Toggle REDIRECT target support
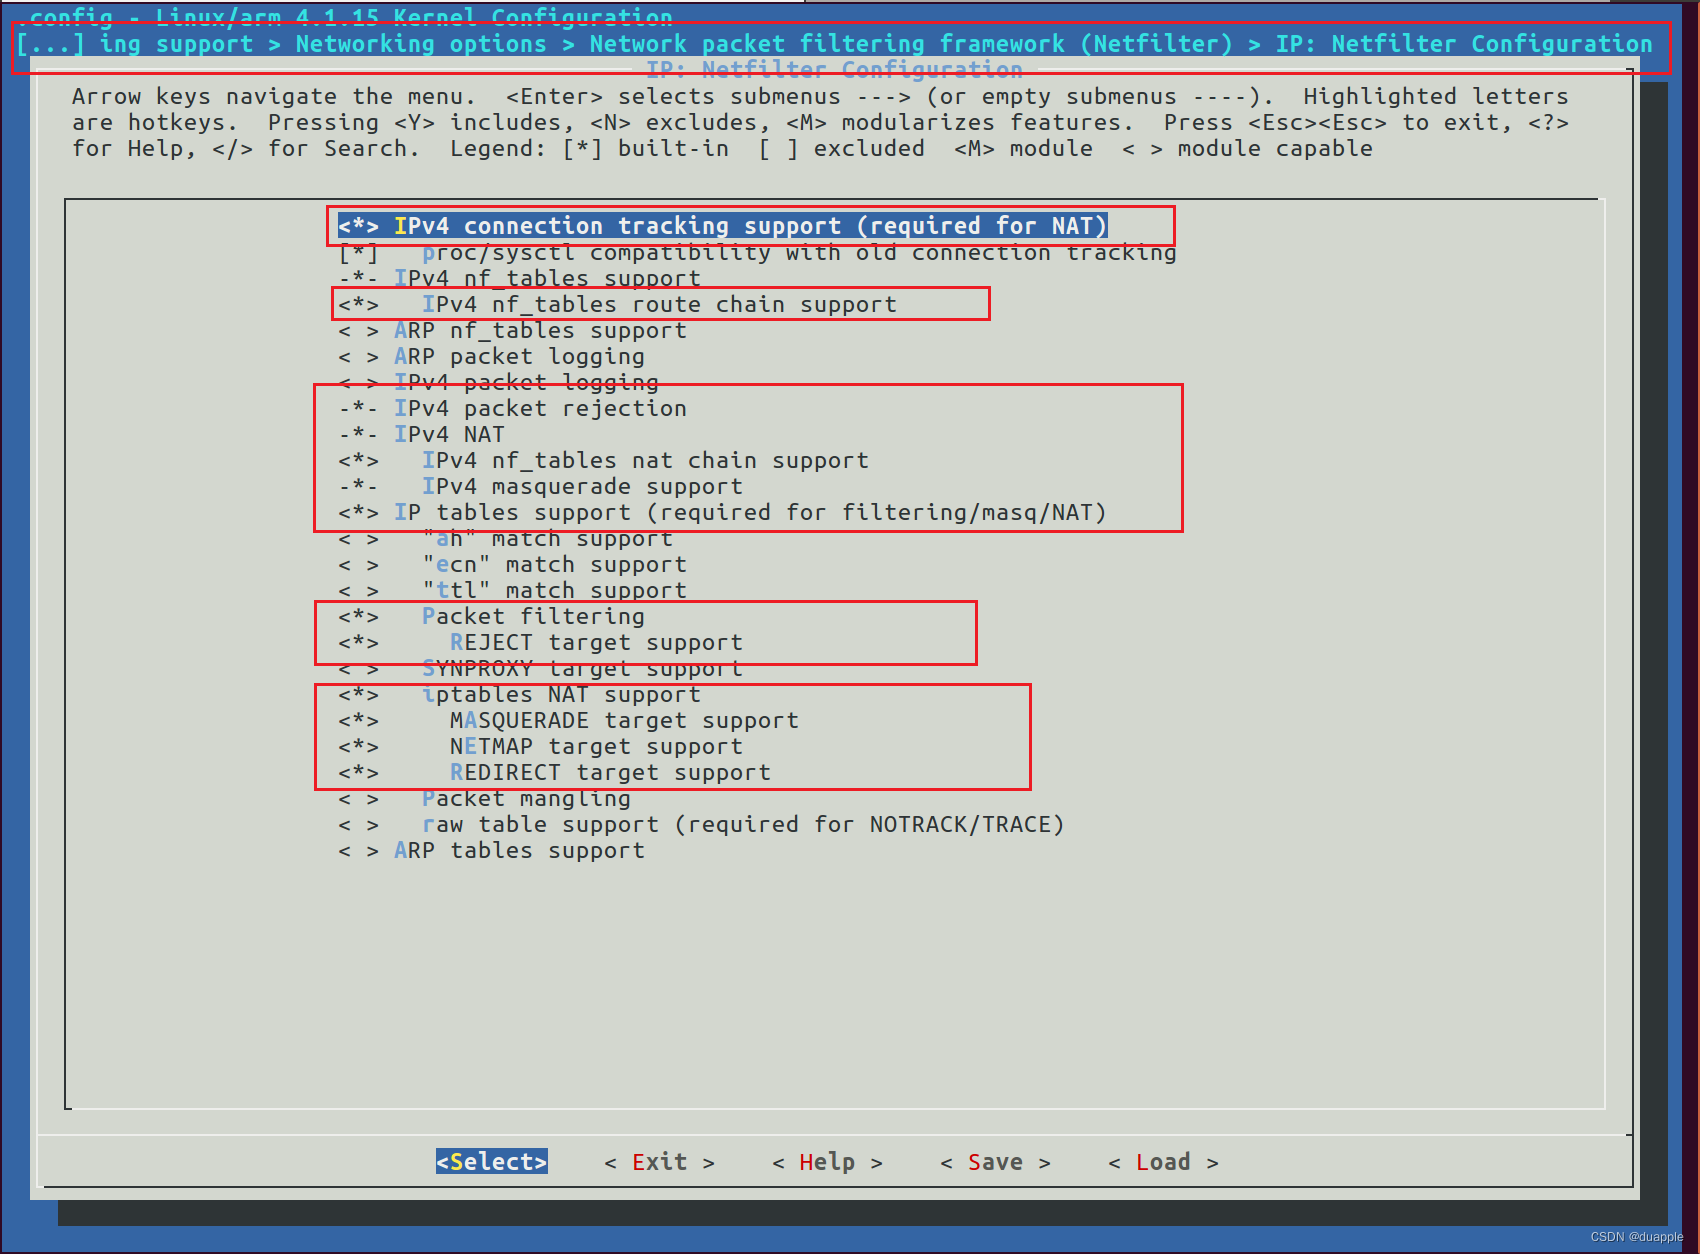 coord(554,772)
